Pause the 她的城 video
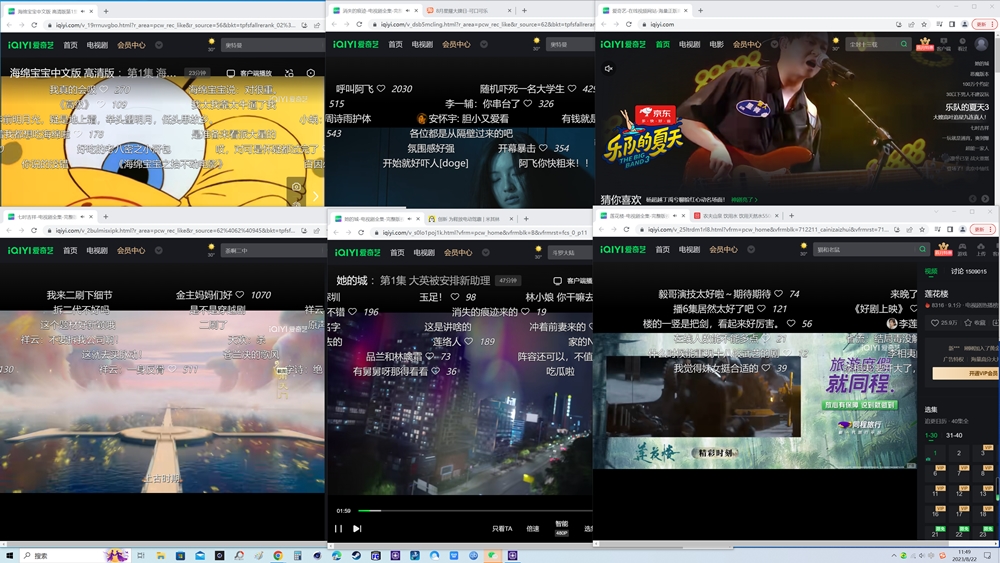This screenshot has width=1000, height=563. pyautogui.click(x=338, y=529)
